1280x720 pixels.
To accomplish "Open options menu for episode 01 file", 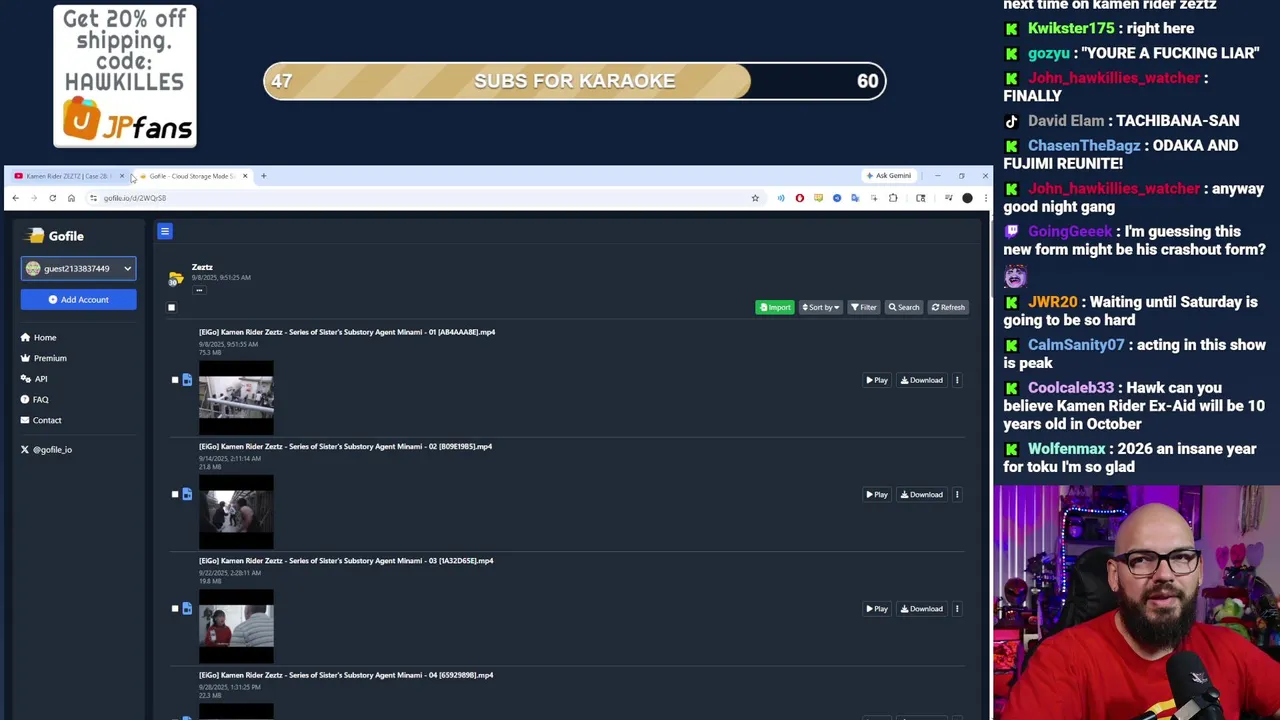I will tap(957, 380).
